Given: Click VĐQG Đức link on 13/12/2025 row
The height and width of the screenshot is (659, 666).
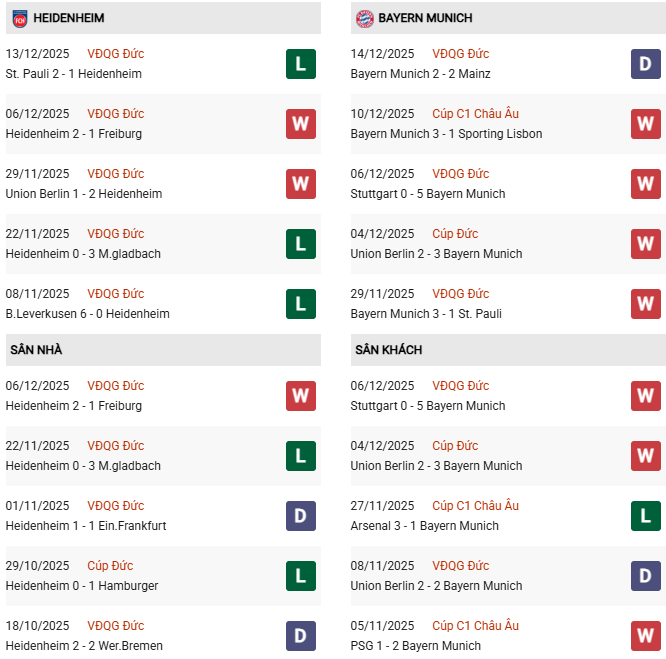Looking at the screenshot, I should [x=116, y=54].
